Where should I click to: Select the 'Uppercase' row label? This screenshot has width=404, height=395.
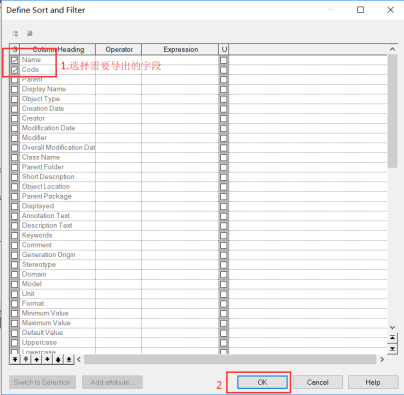pos(39,343)
